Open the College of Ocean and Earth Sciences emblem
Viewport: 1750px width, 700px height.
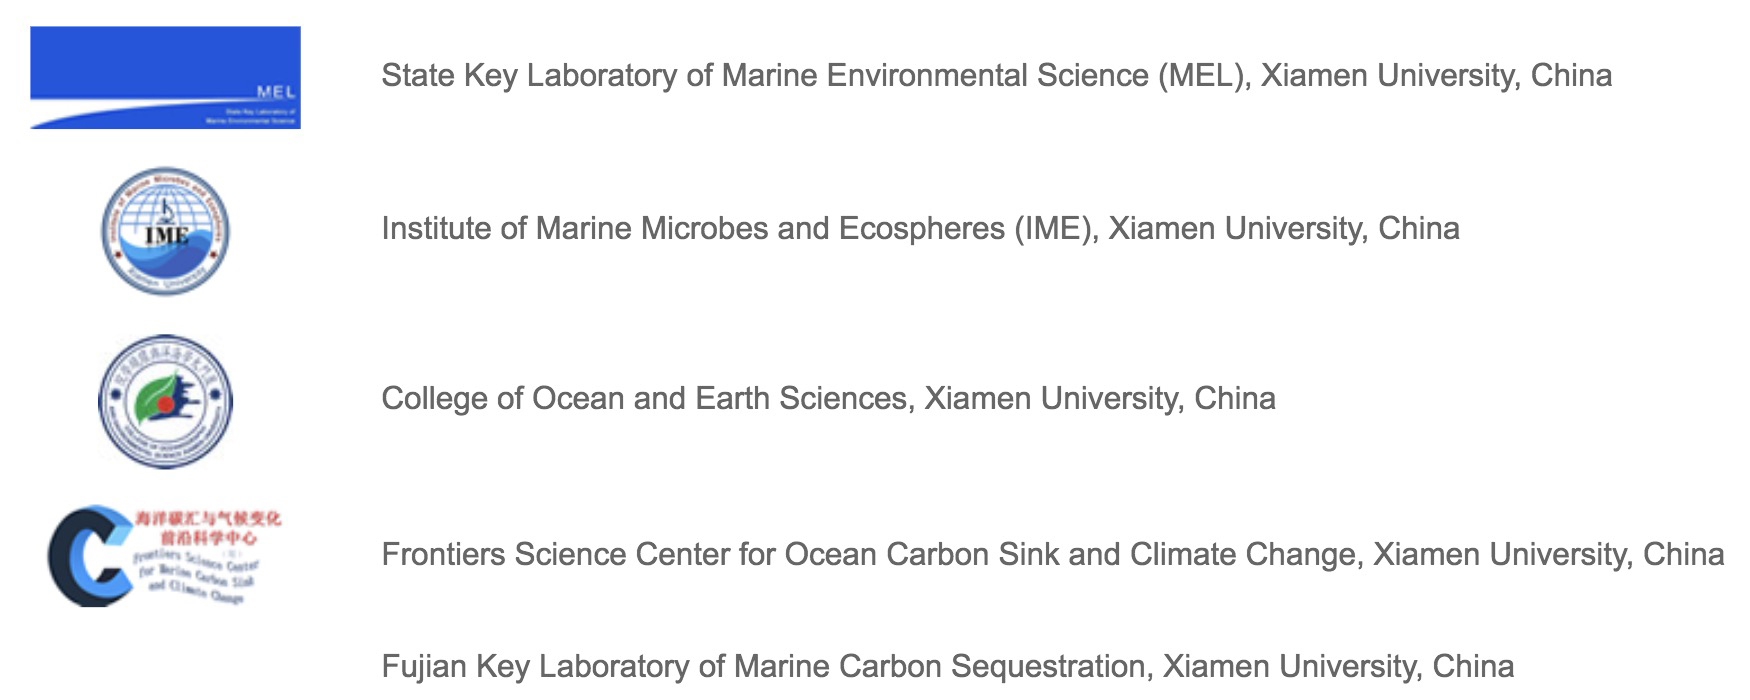tap(165, 401)
